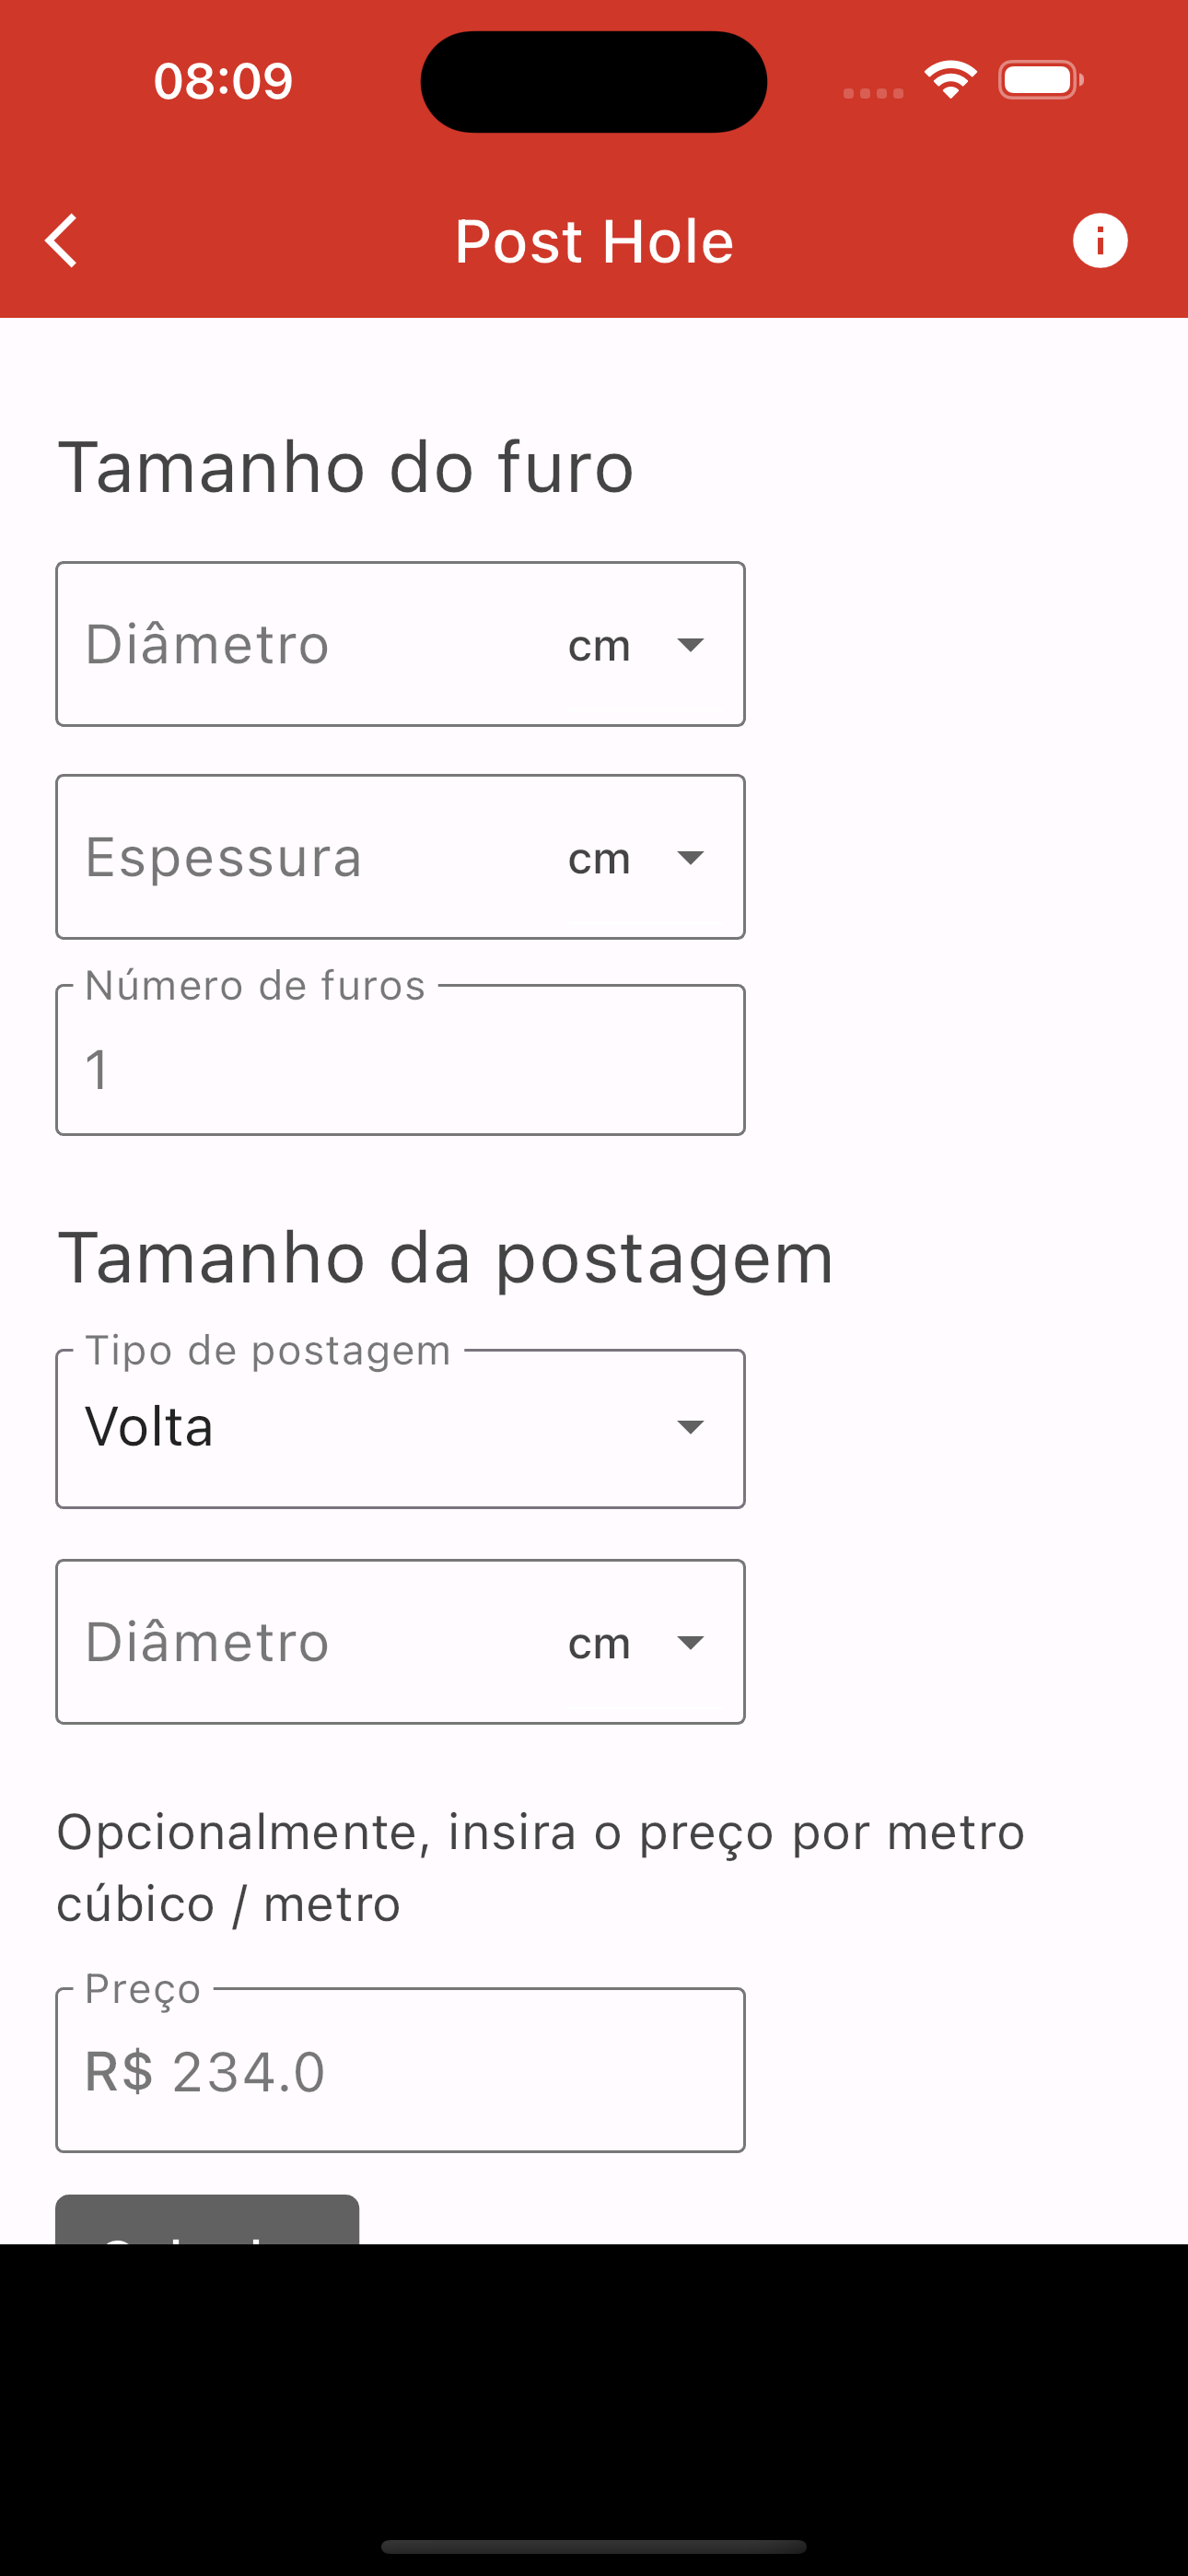Select the Preço input field
Image resolution: width=1188 pixels, height=2576 pixels.
tap(400, 2070)
